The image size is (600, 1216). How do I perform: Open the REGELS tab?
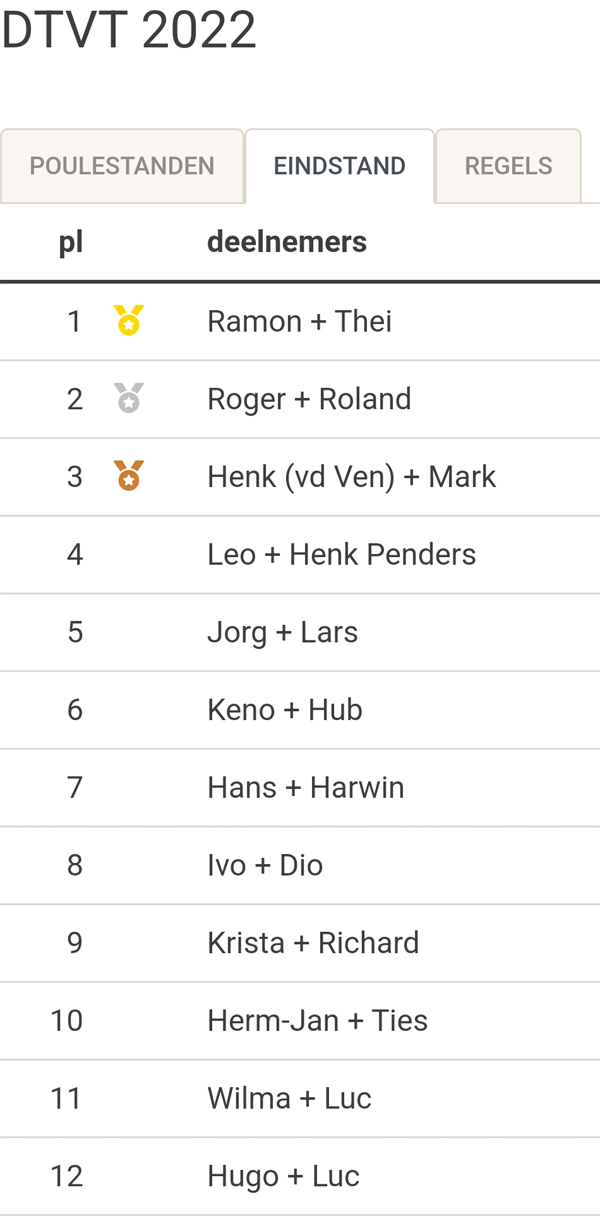click(508, 166)
